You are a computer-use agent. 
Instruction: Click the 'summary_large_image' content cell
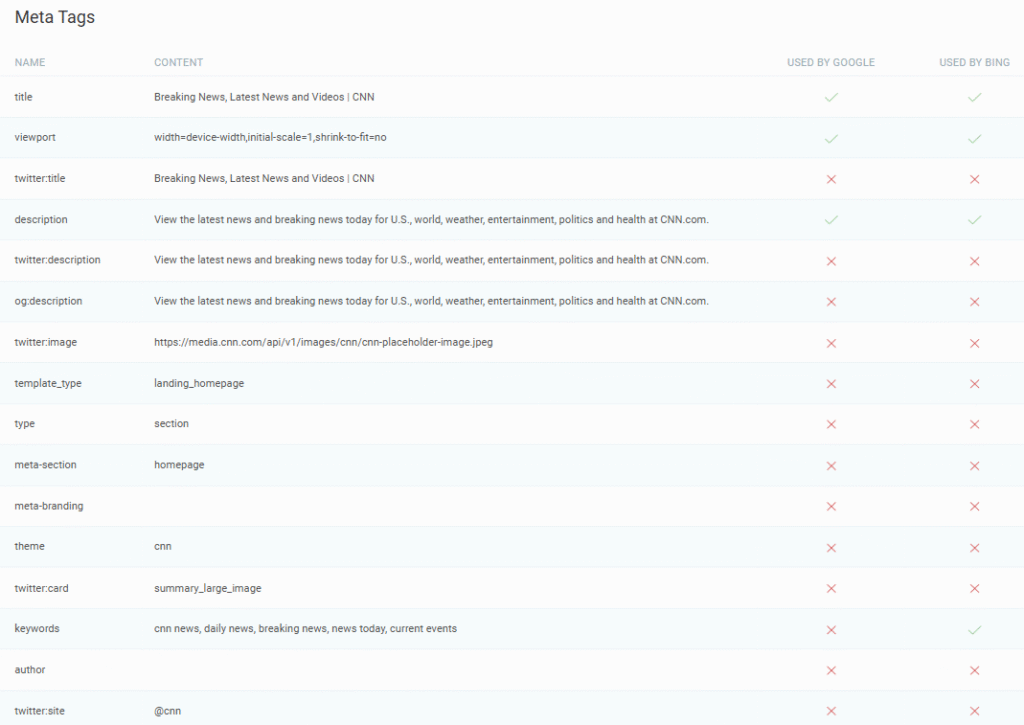pyautogui.click(x=208, y=588)
